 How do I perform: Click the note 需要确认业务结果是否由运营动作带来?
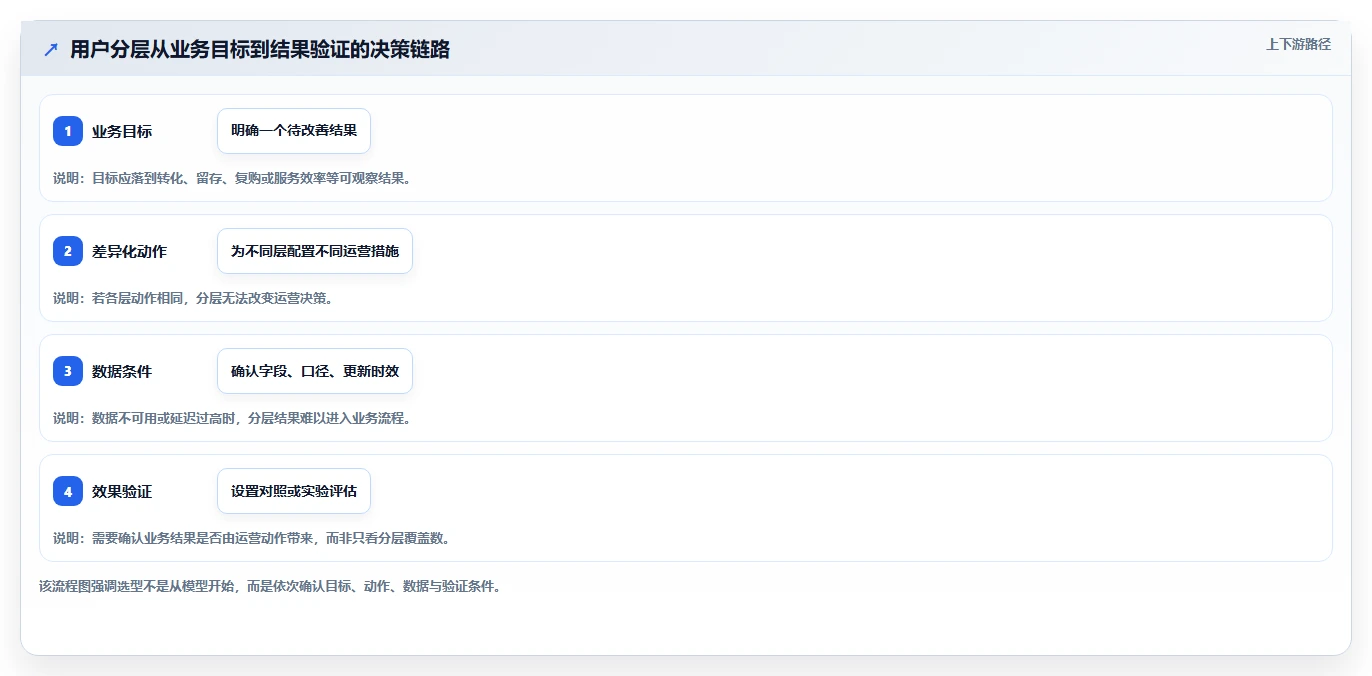251,538
